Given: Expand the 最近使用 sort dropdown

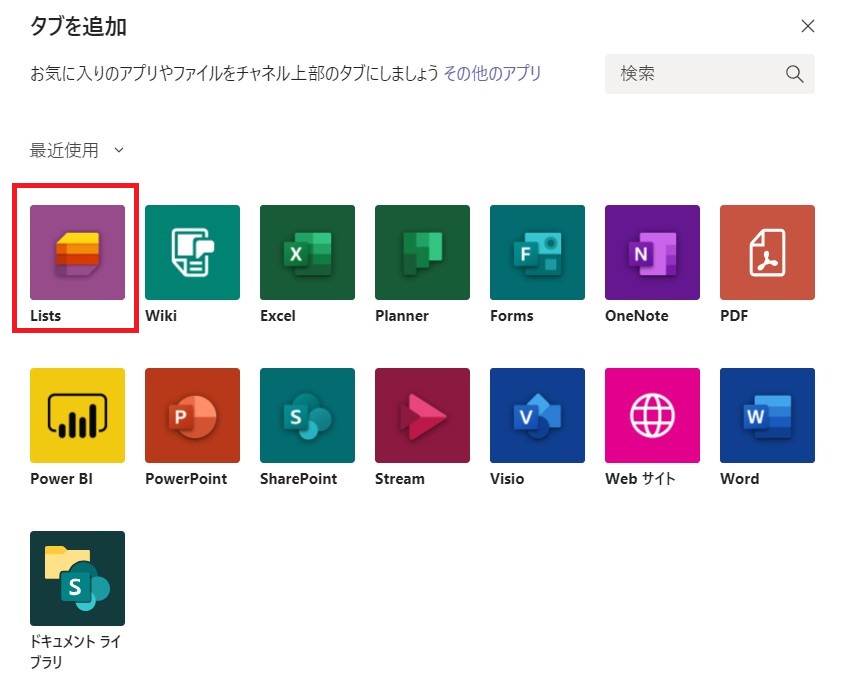Looking at the screenshot, I should click(x=76, y=150).
